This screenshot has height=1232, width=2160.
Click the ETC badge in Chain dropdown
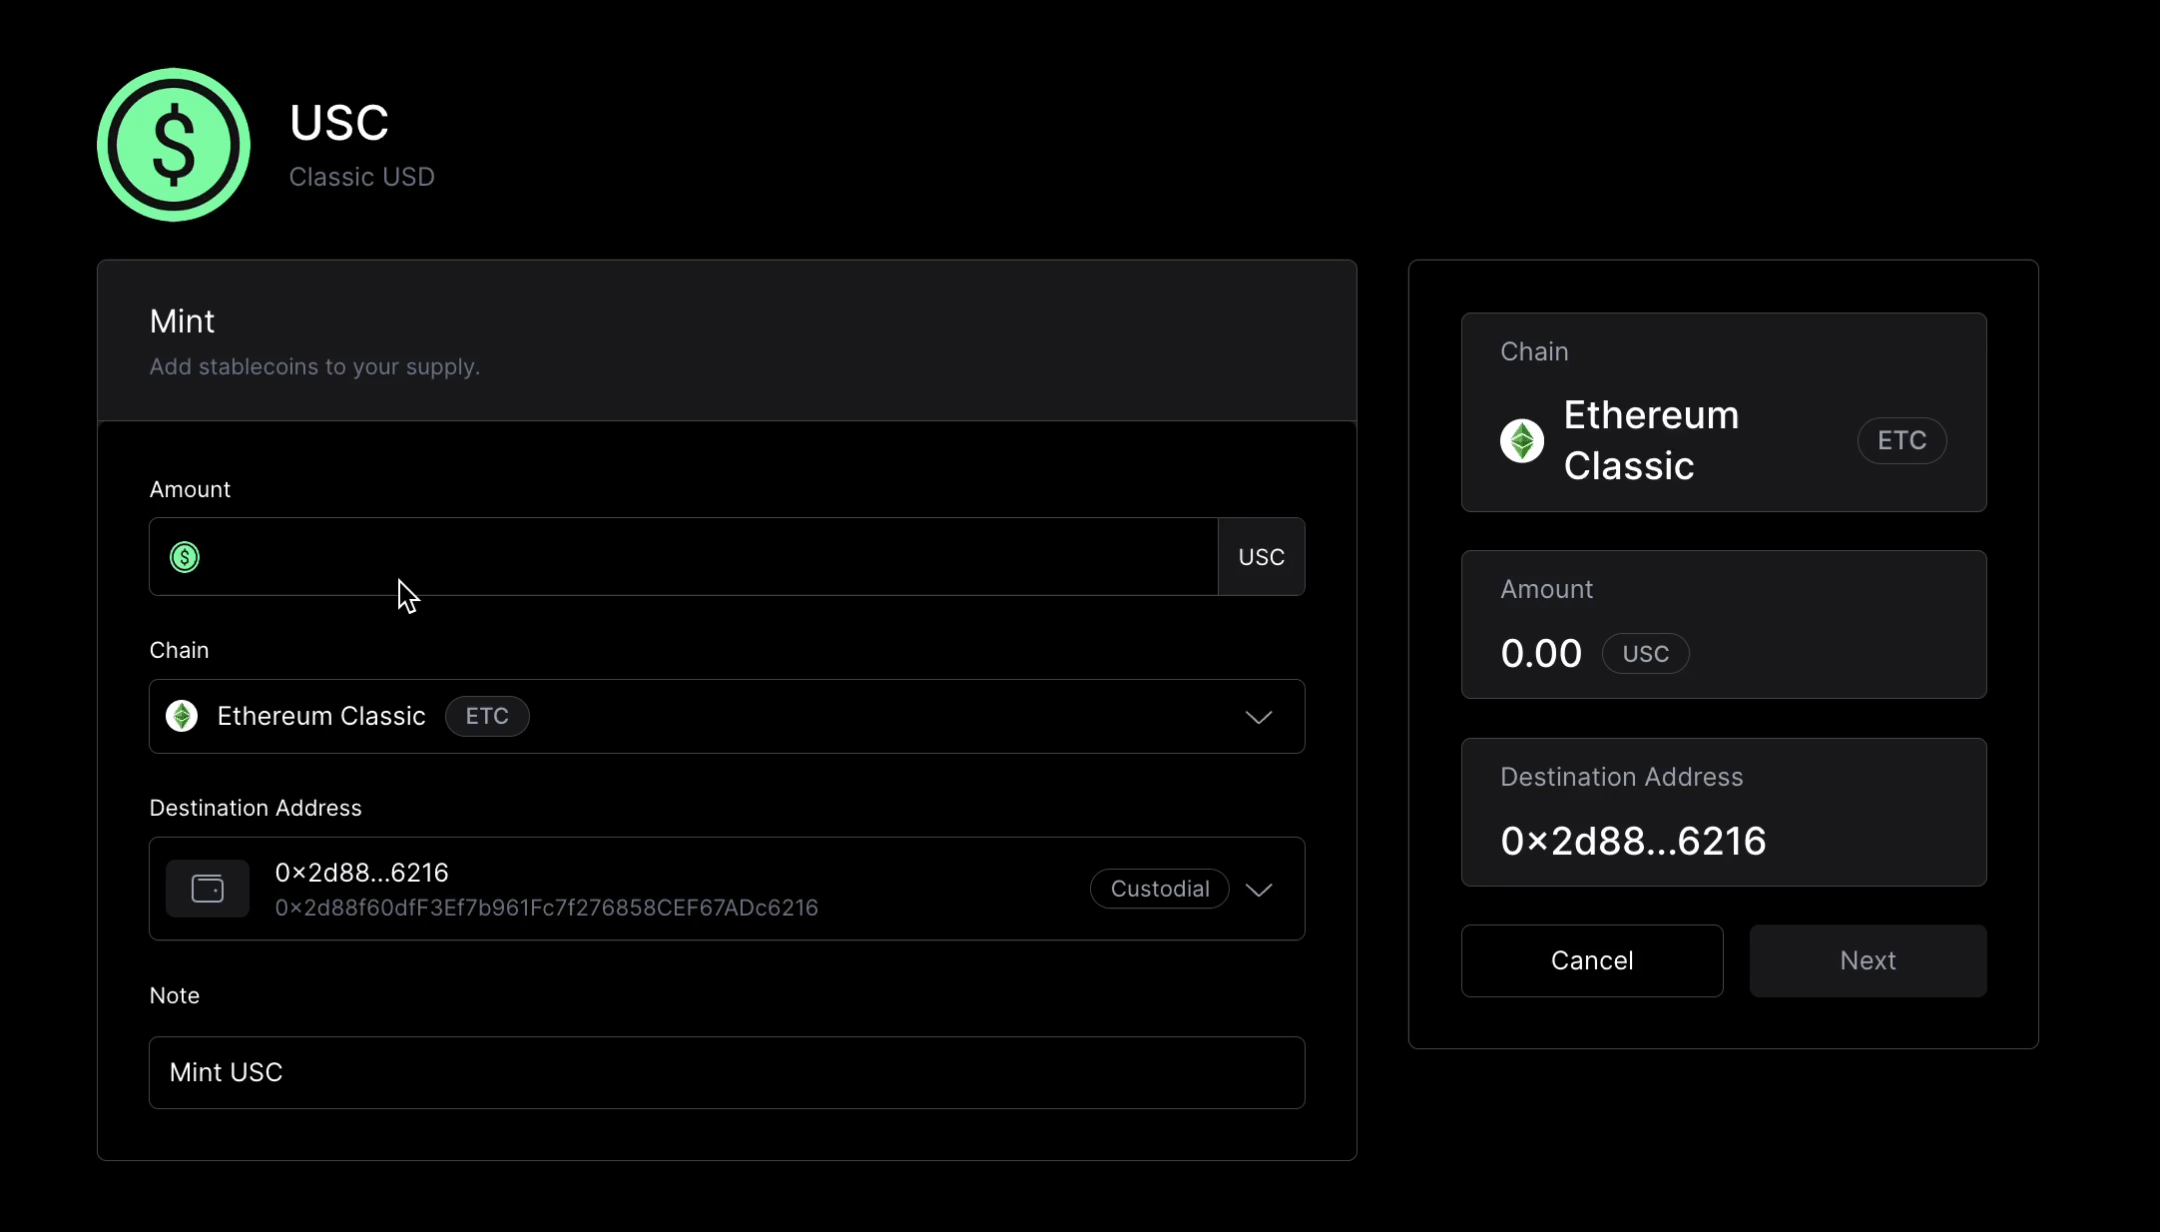487,716
